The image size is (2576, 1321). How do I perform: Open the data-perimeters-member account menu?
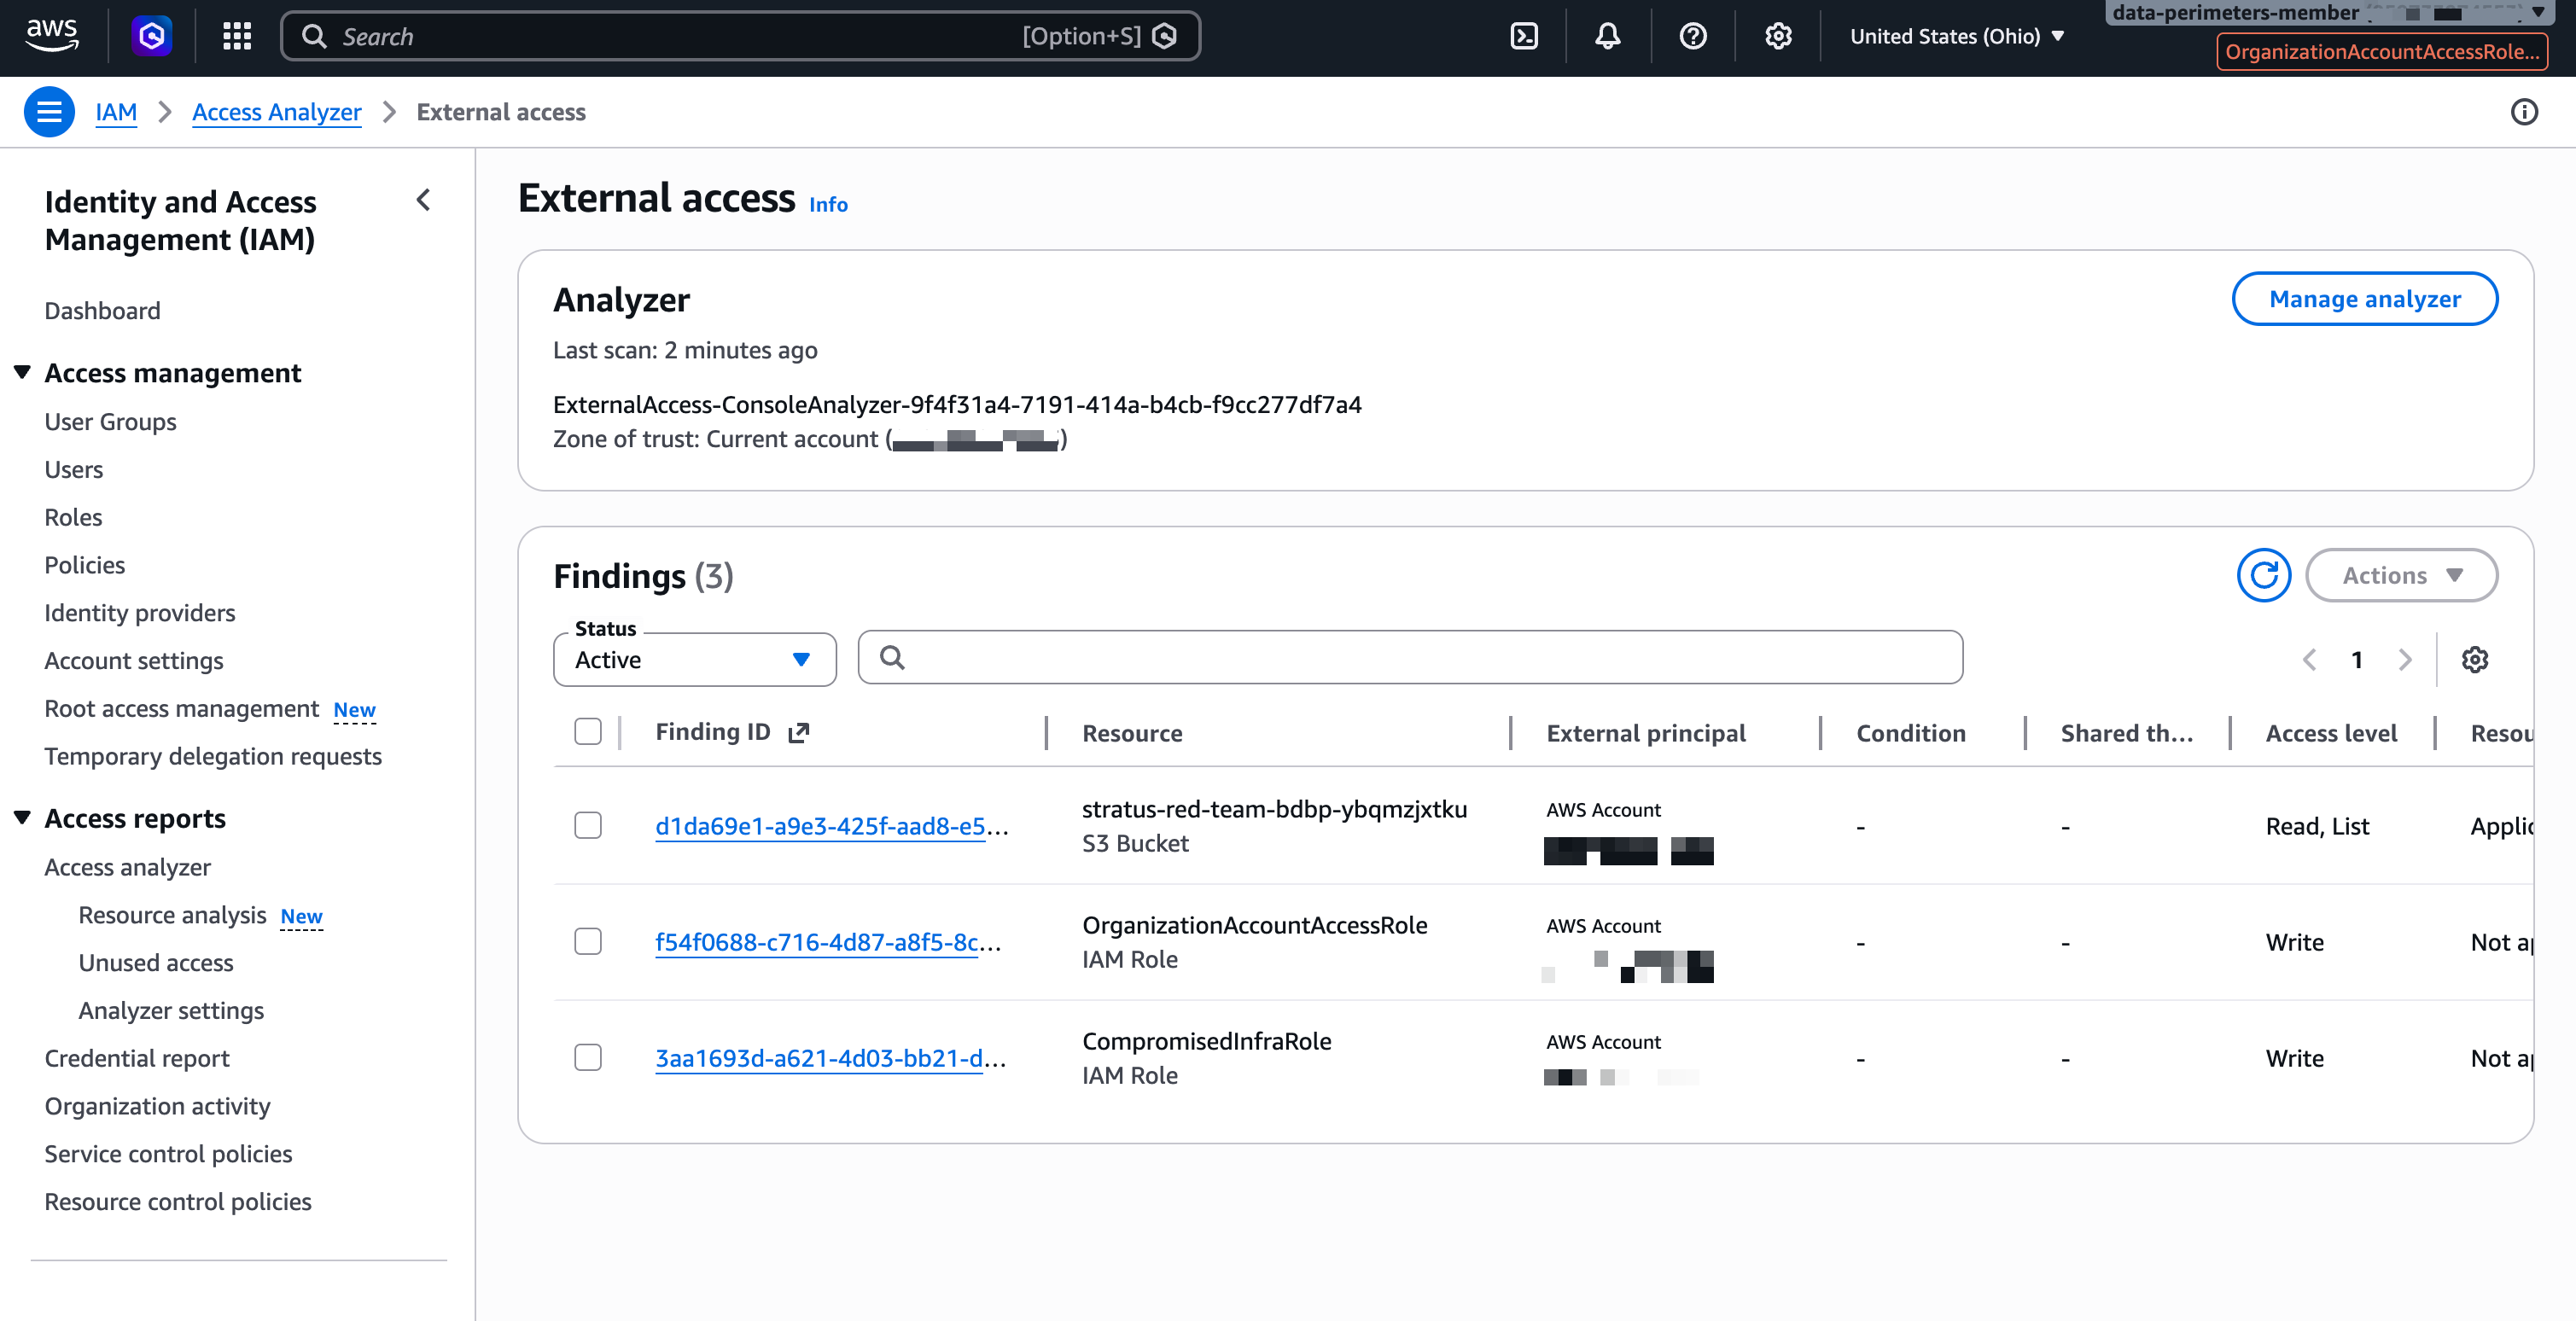2331,13
